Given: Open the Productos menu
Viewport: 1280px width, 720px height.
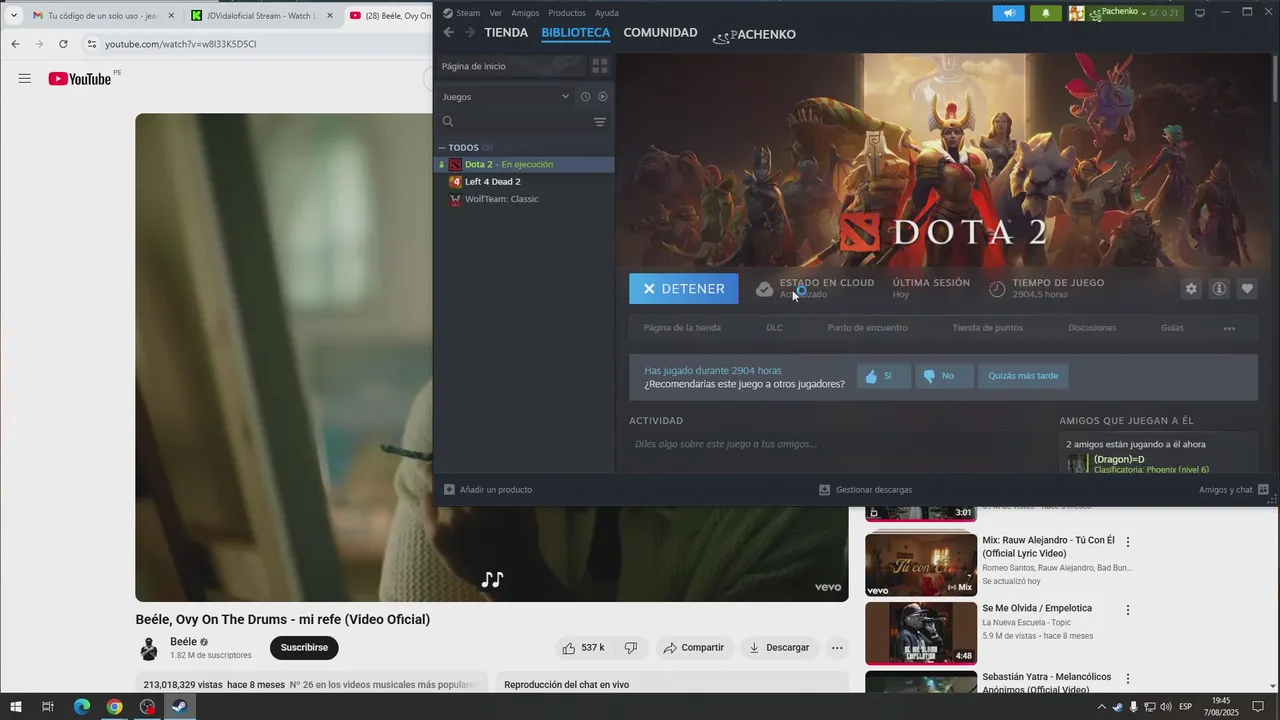Looking at the screenshot, I should point(567,13).
